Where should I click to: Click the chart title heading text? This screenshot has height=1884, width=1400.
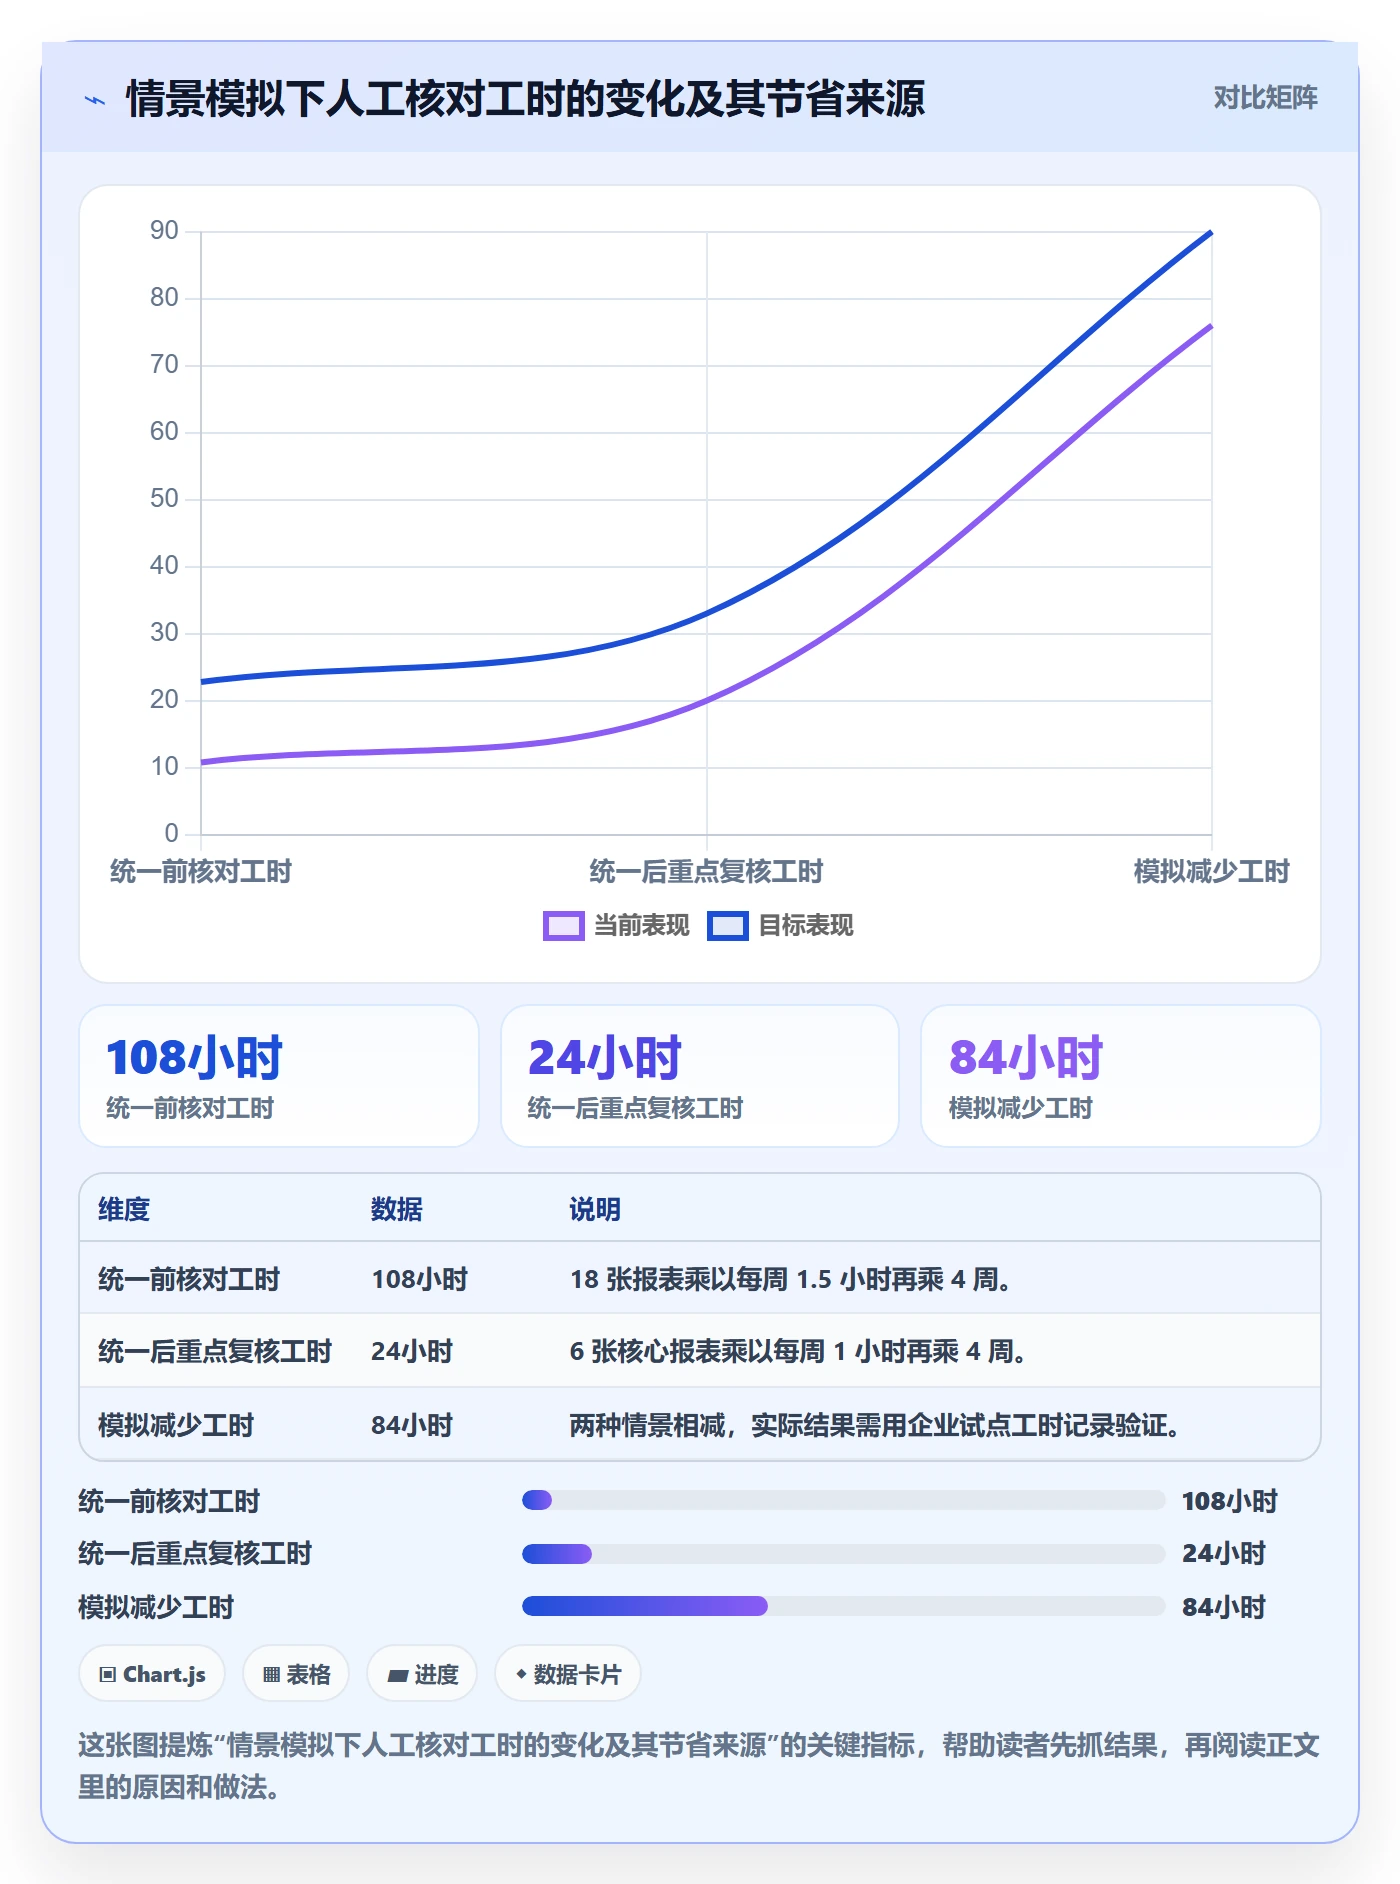point(525,99)
